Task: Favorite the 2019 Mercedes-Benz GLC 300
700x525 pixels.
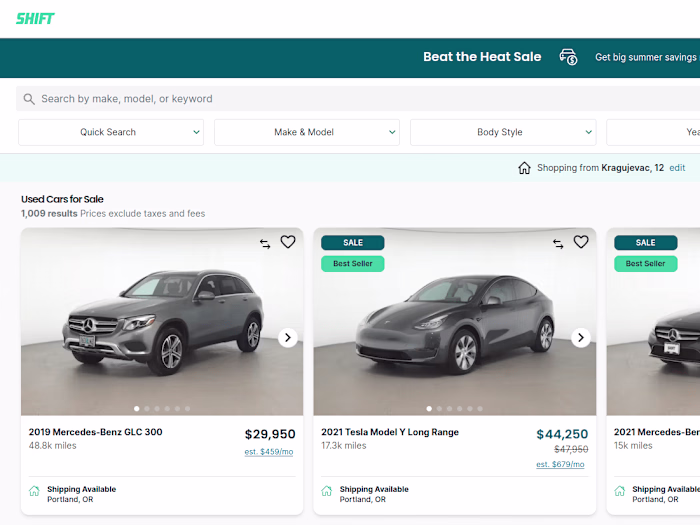Action: [288, 242]
